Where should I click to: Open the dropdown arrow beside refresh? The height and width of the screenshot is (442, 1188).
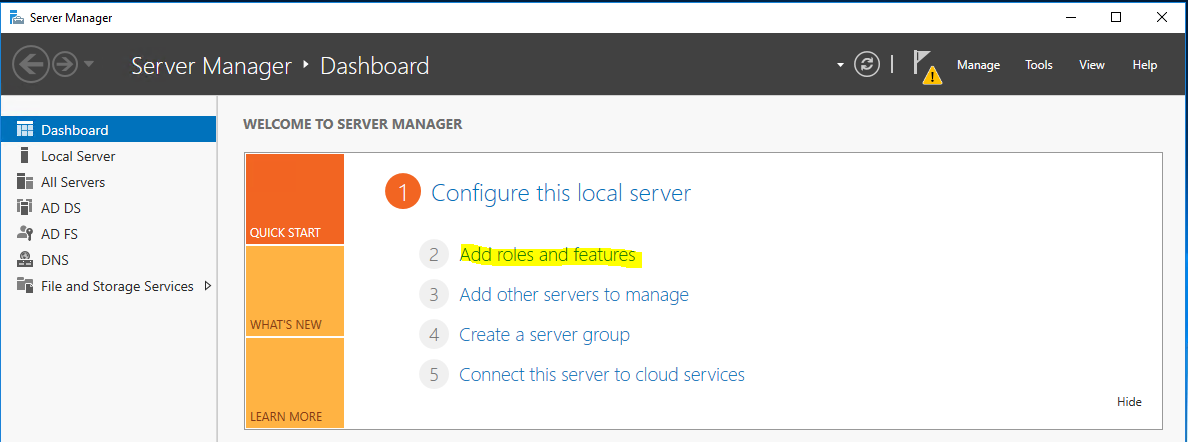[x=840, y=65]
